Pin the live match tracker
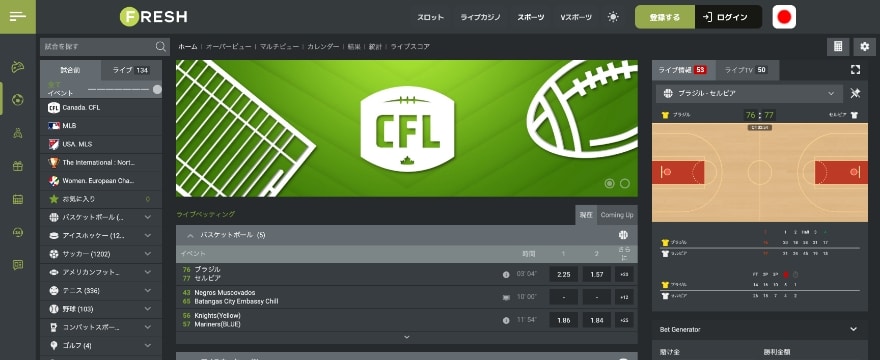Viewport: 880px width, 360px height. pyautogui.click(x=855, y=94)
